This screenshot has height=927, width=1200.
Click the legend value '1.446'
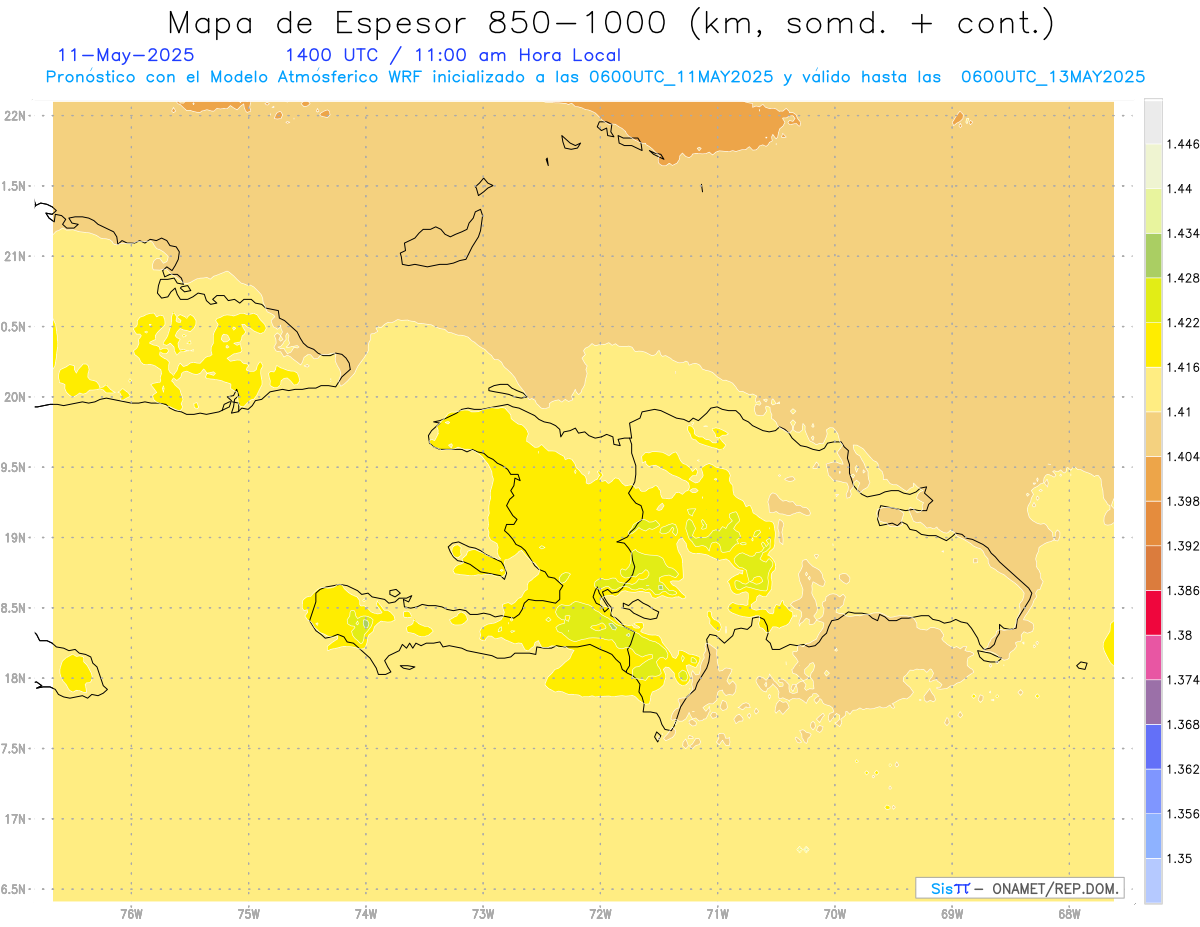tap(1182, 144)
